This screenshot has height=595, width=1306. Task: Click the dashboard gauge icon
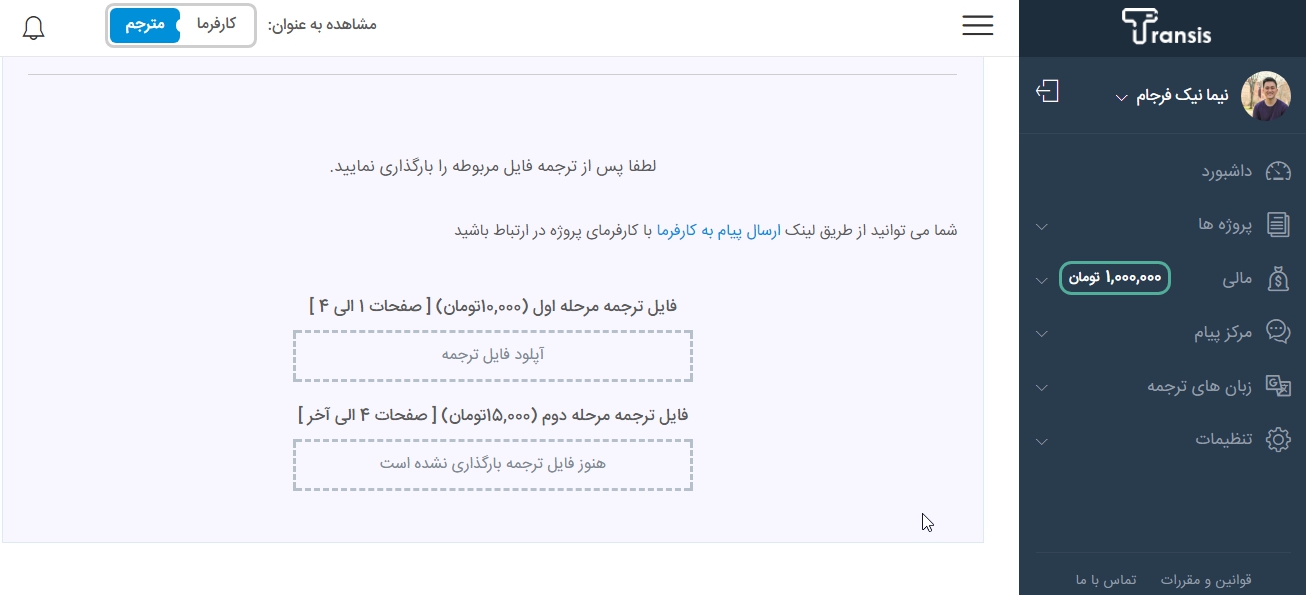click(1278, 171)
